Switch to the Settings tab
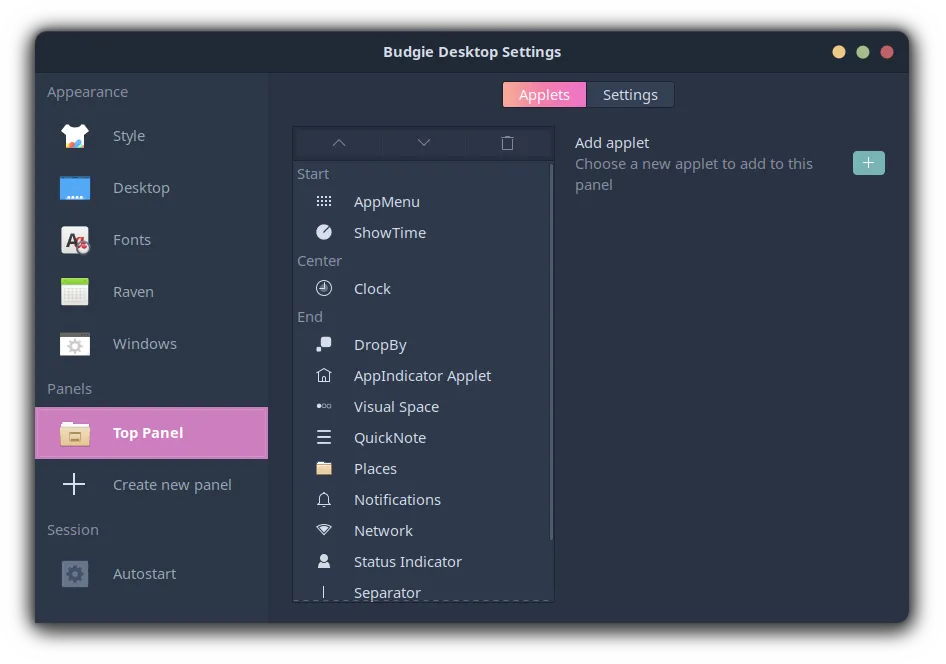Screen dimensions: 946x664 tap(630, 95)
